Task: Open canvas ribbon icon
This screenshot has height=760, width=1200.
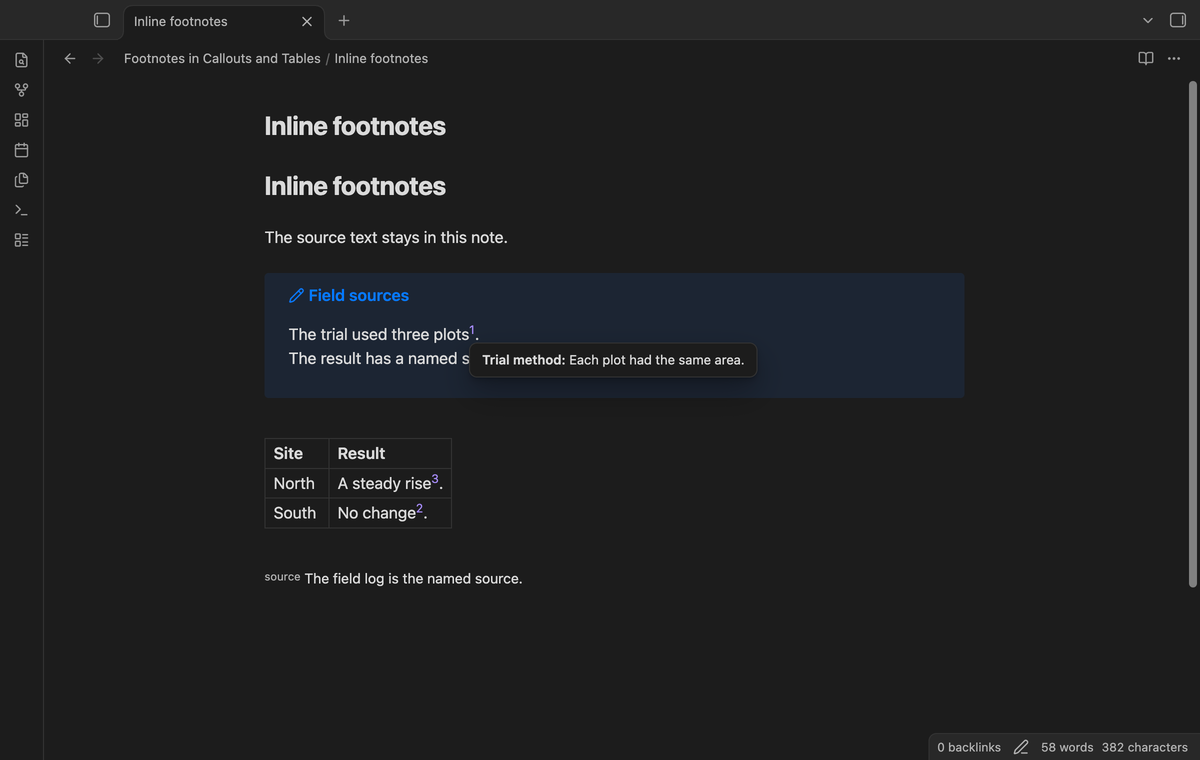Action: (21, 120)
